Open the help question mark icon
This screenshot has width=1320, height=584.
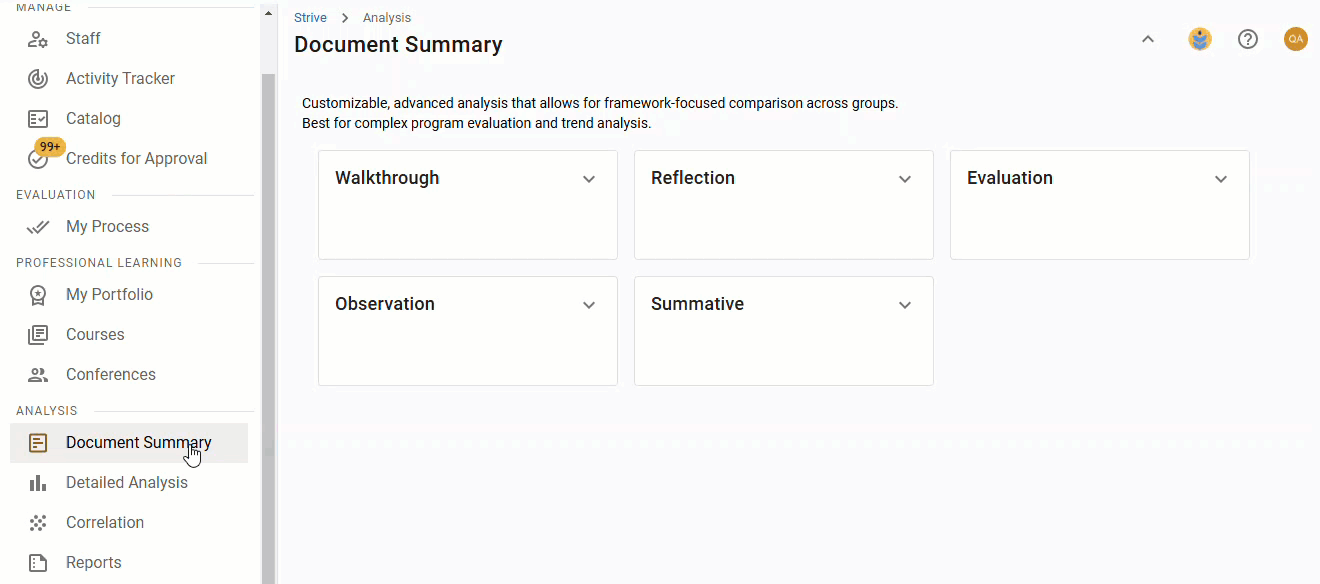coord(1248,39)
